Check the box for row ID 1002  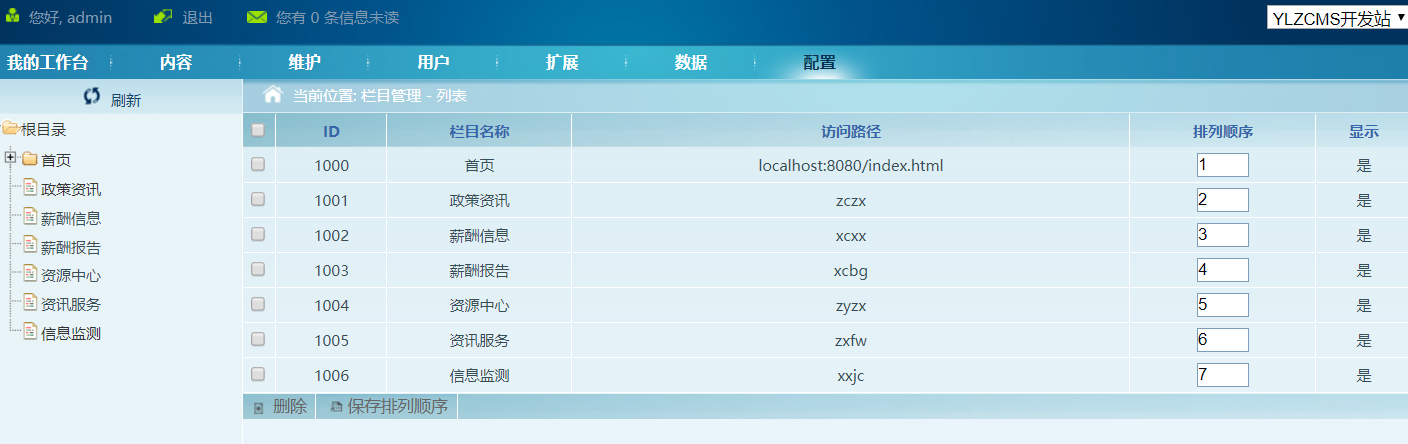(x=258, y=234)
